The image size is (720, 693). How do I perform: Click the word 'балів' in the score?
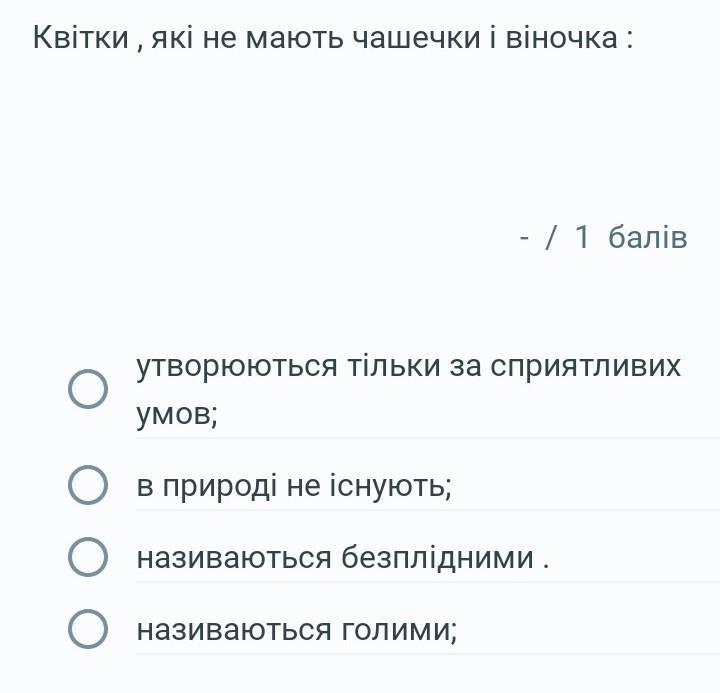point(647,237)
